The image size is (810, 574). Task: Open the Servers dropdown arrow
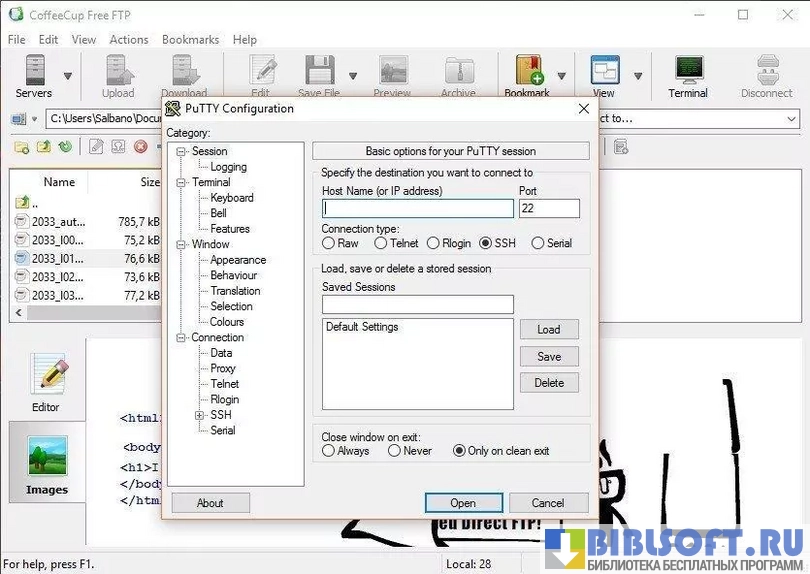[68, 76]
